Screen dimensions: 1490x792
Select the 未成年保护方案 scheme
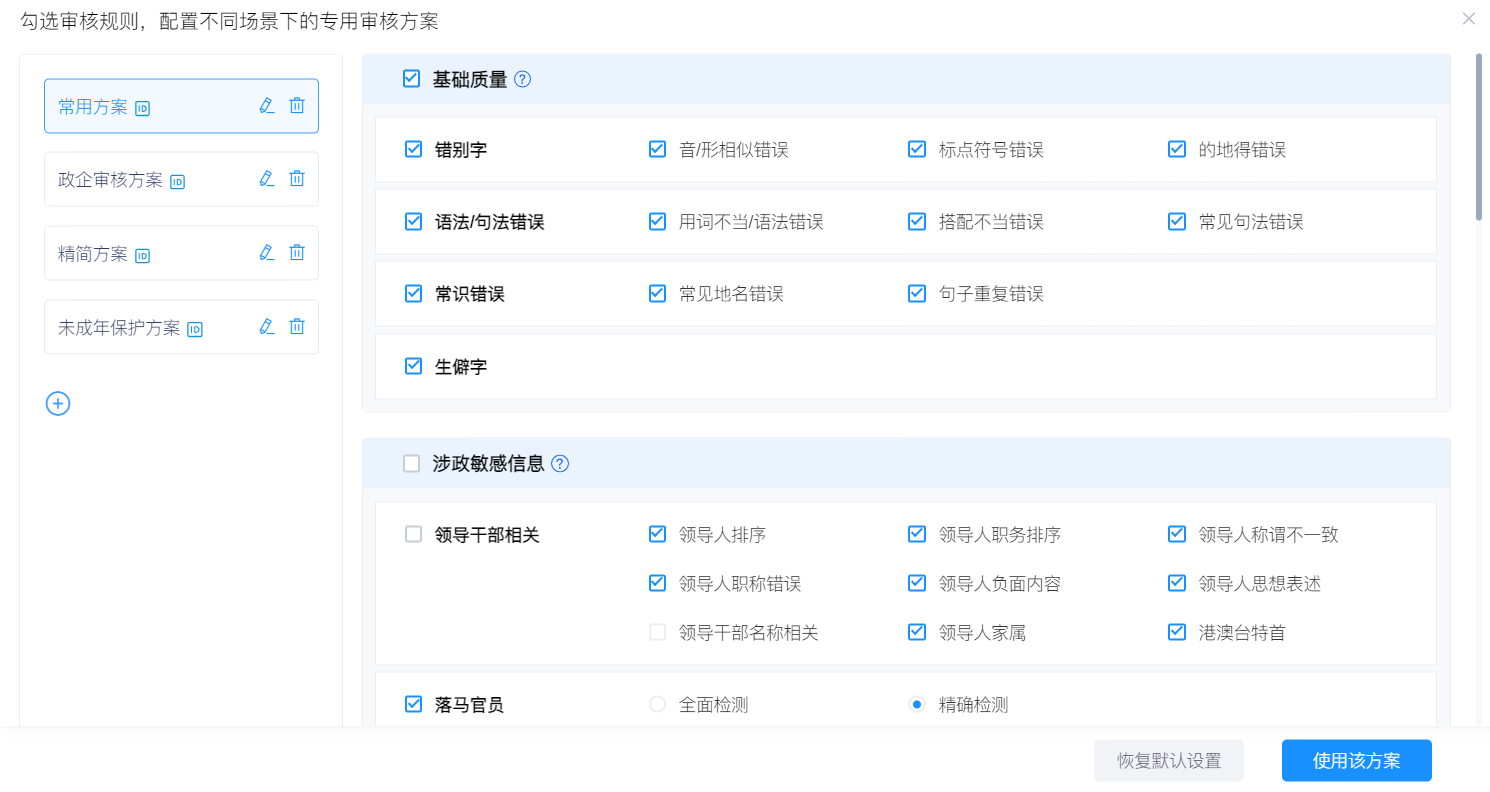pyautogui.click(x=181, y=327)
